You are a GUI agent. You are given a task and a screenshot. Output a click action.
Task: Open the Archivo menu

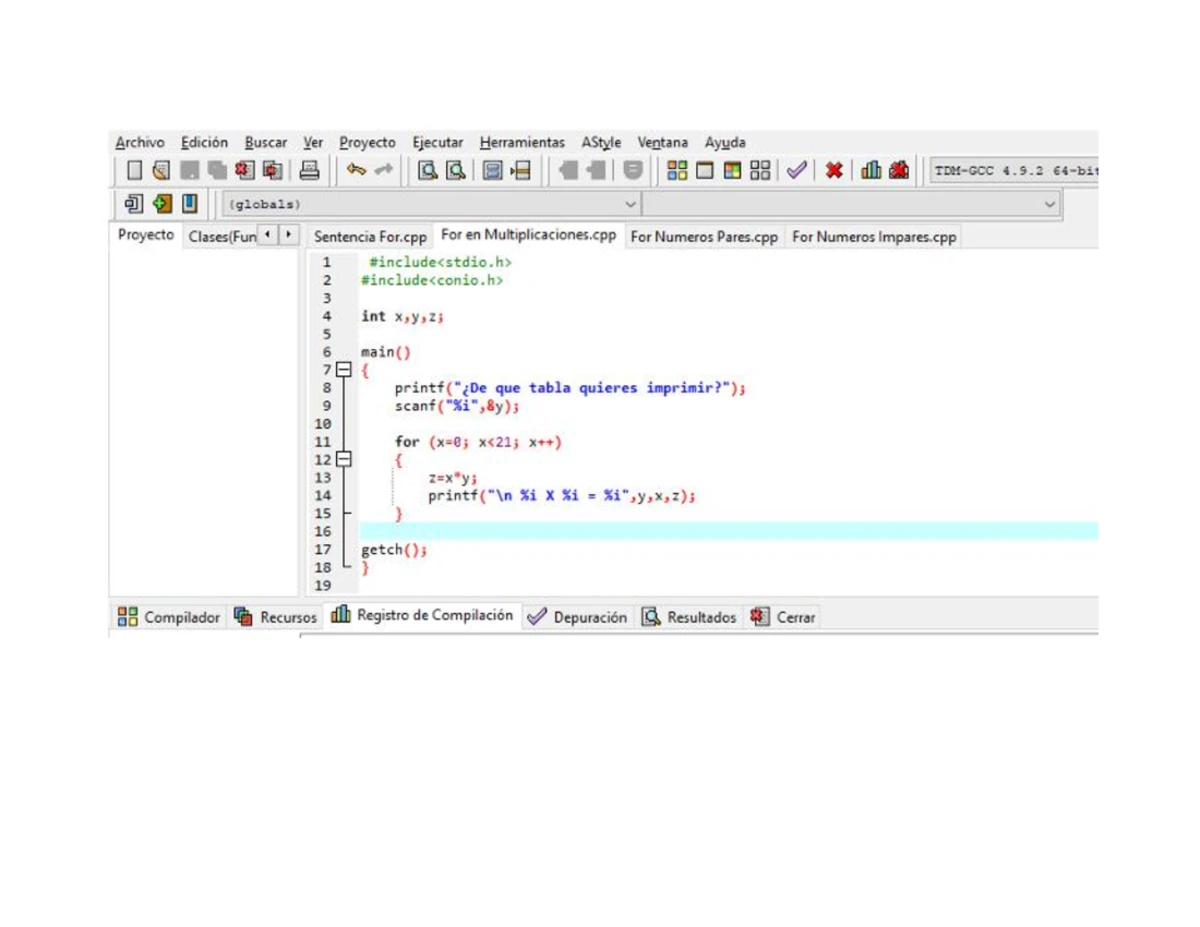[x=140, y=143]
